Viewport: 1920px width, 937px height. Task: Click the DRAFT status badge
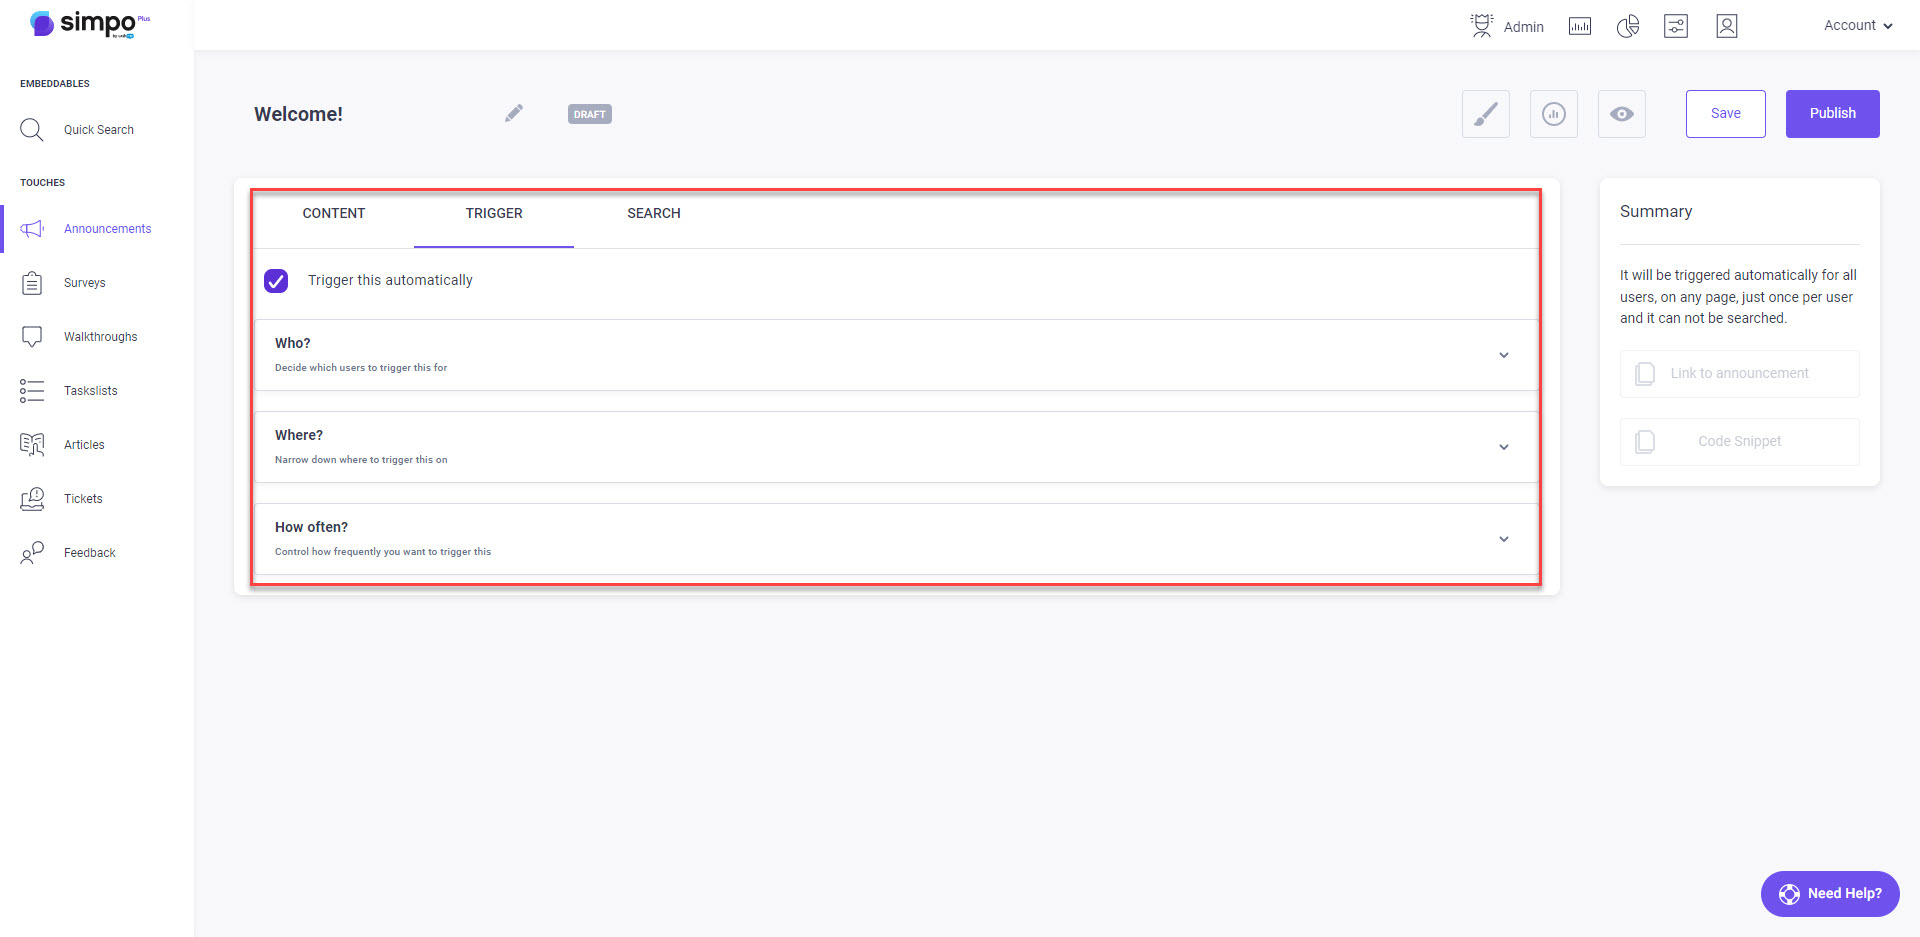[x=590, y=114]
